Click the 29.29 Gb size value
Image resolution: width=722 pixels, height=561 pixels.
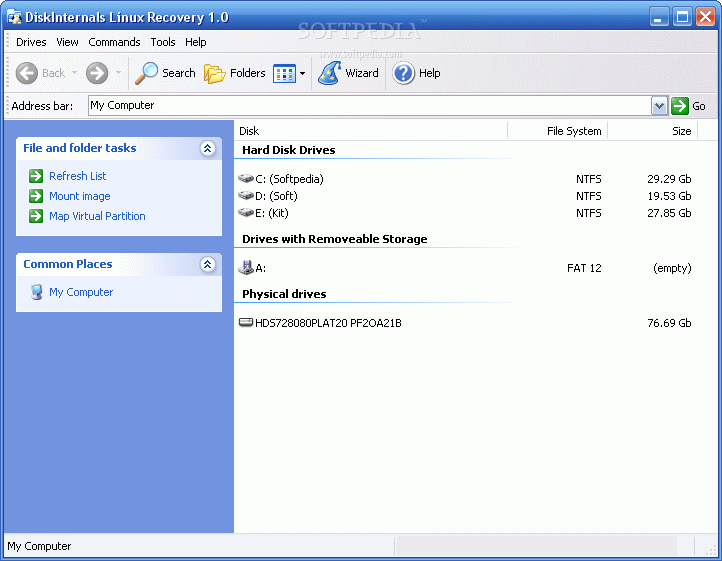[x=669, y=179]
